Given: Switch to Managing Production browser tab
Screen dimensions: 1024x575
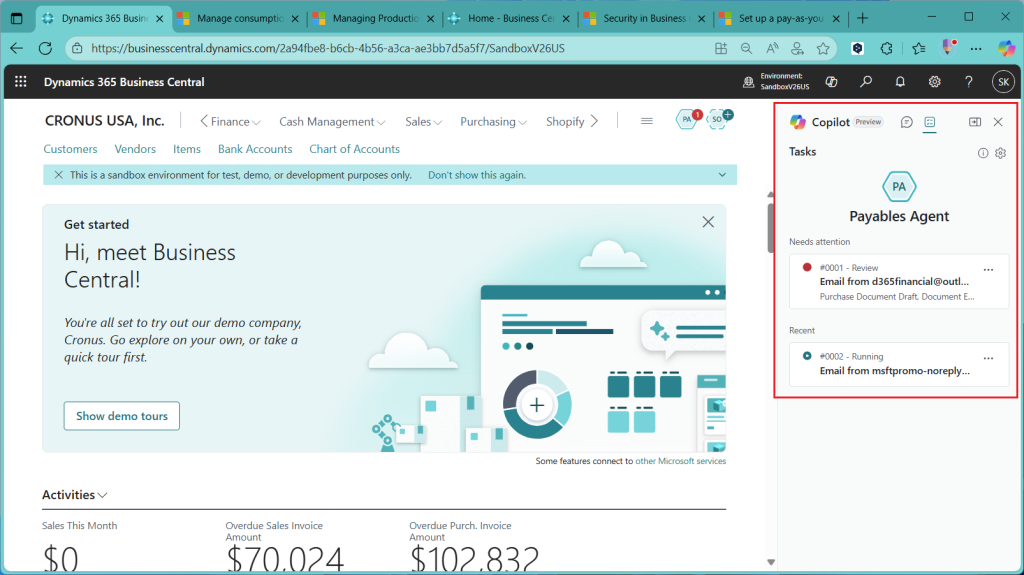Looking at the screenshot, I should click(375, 18).
